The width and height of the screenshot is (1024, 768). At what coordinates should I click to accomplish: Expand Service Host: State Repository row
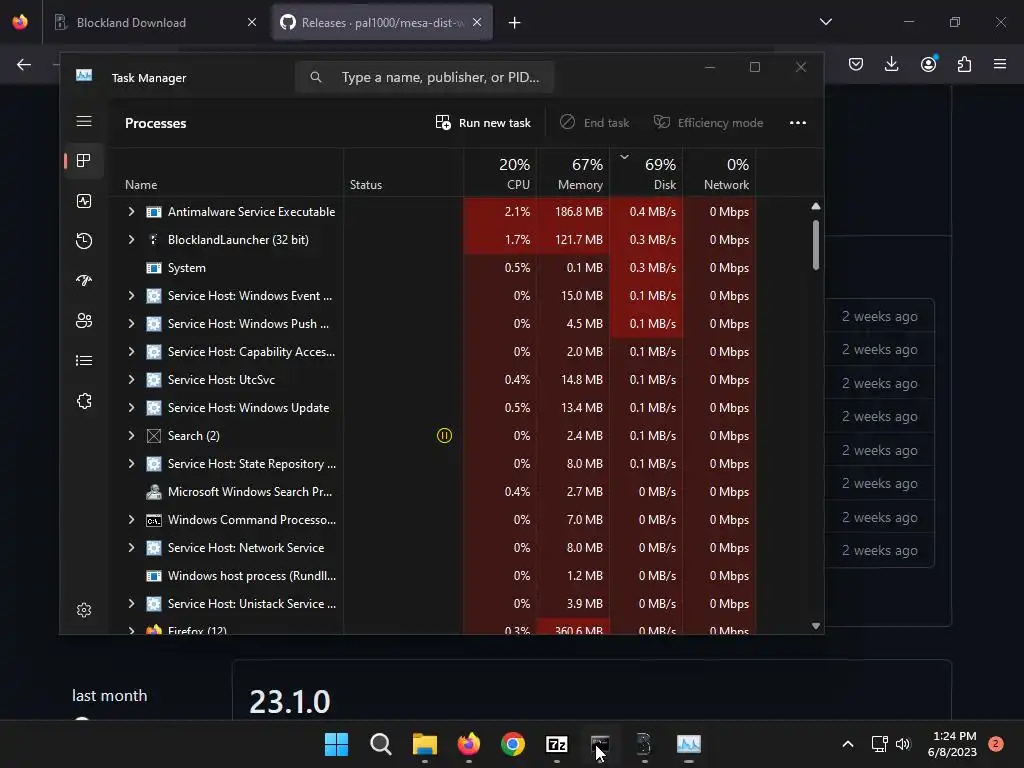click(x=131, y=464)
